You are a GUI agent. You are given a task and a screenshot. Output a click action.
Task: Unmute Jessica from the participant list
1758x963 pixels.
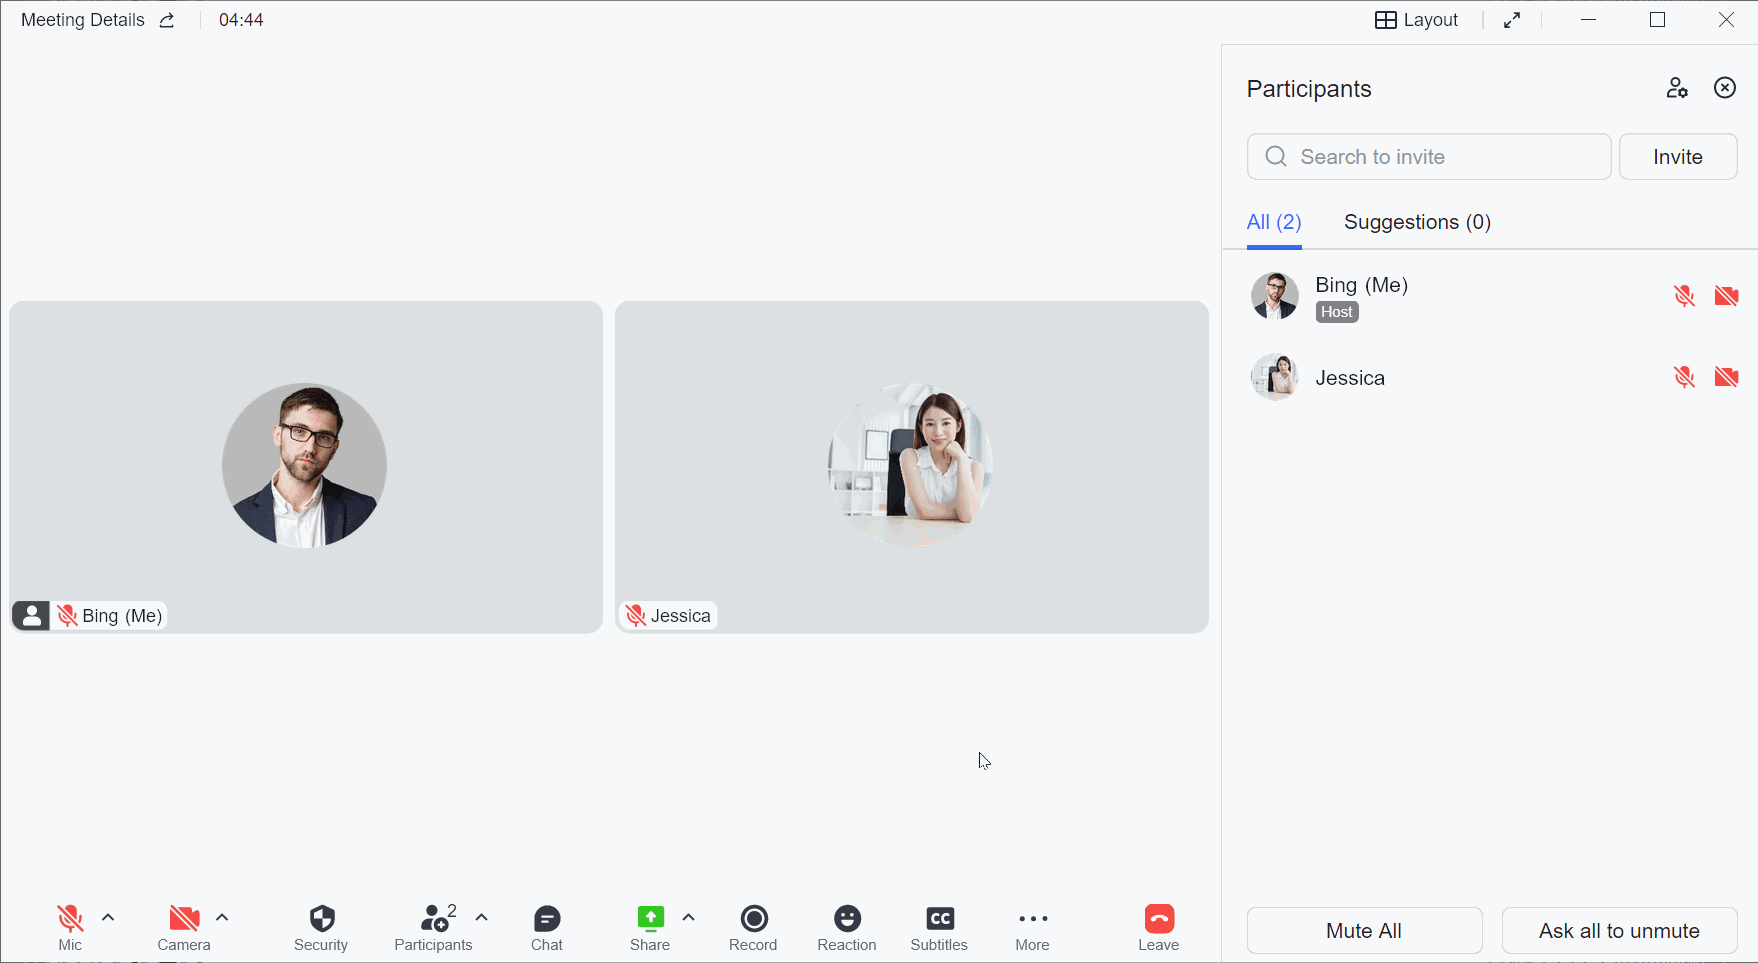pyautogui.click(x=1685, y=377)
